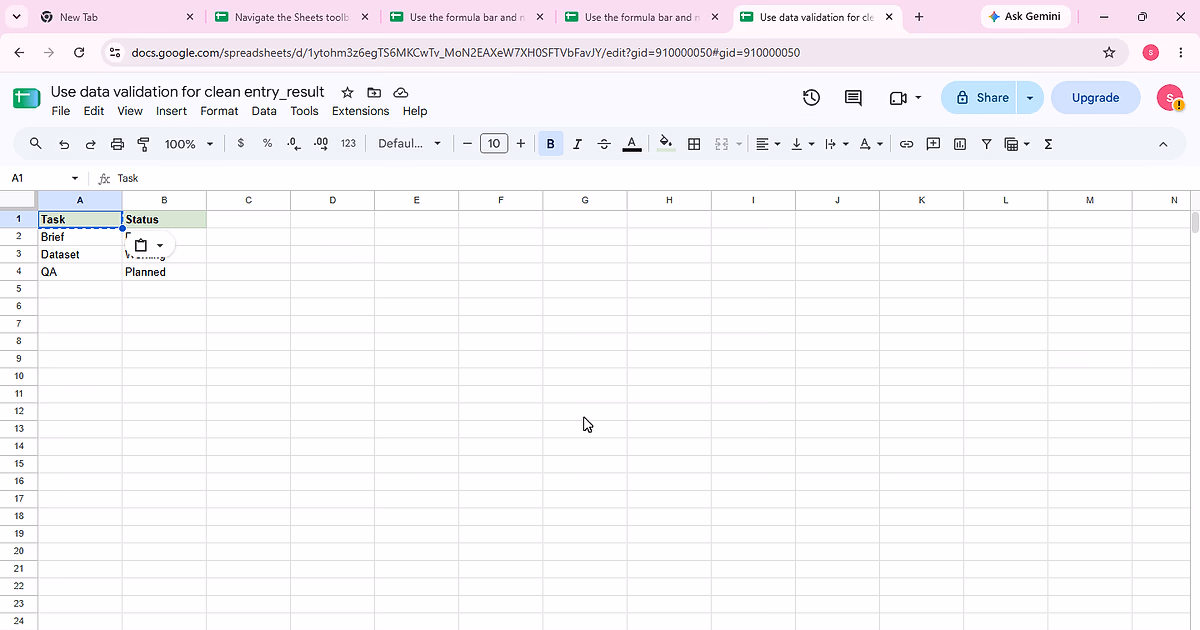This screenshot has height=630, width=1200.
Task: Open the text color picker
Action: 631,144
